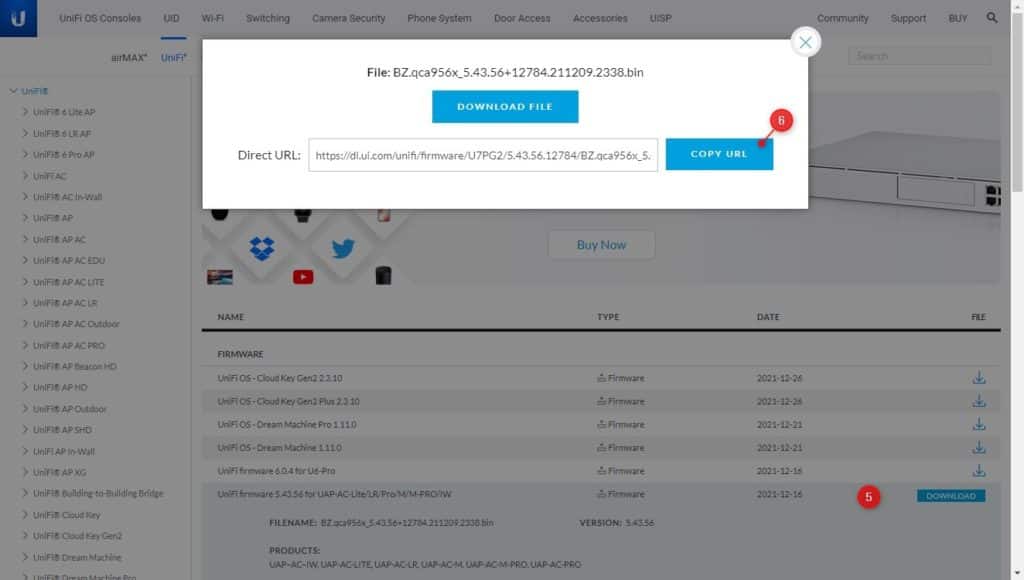The height and width of the screenshot is (580, 1024).
Task: Click the COPY URL button
Action: tap(719, 154)
